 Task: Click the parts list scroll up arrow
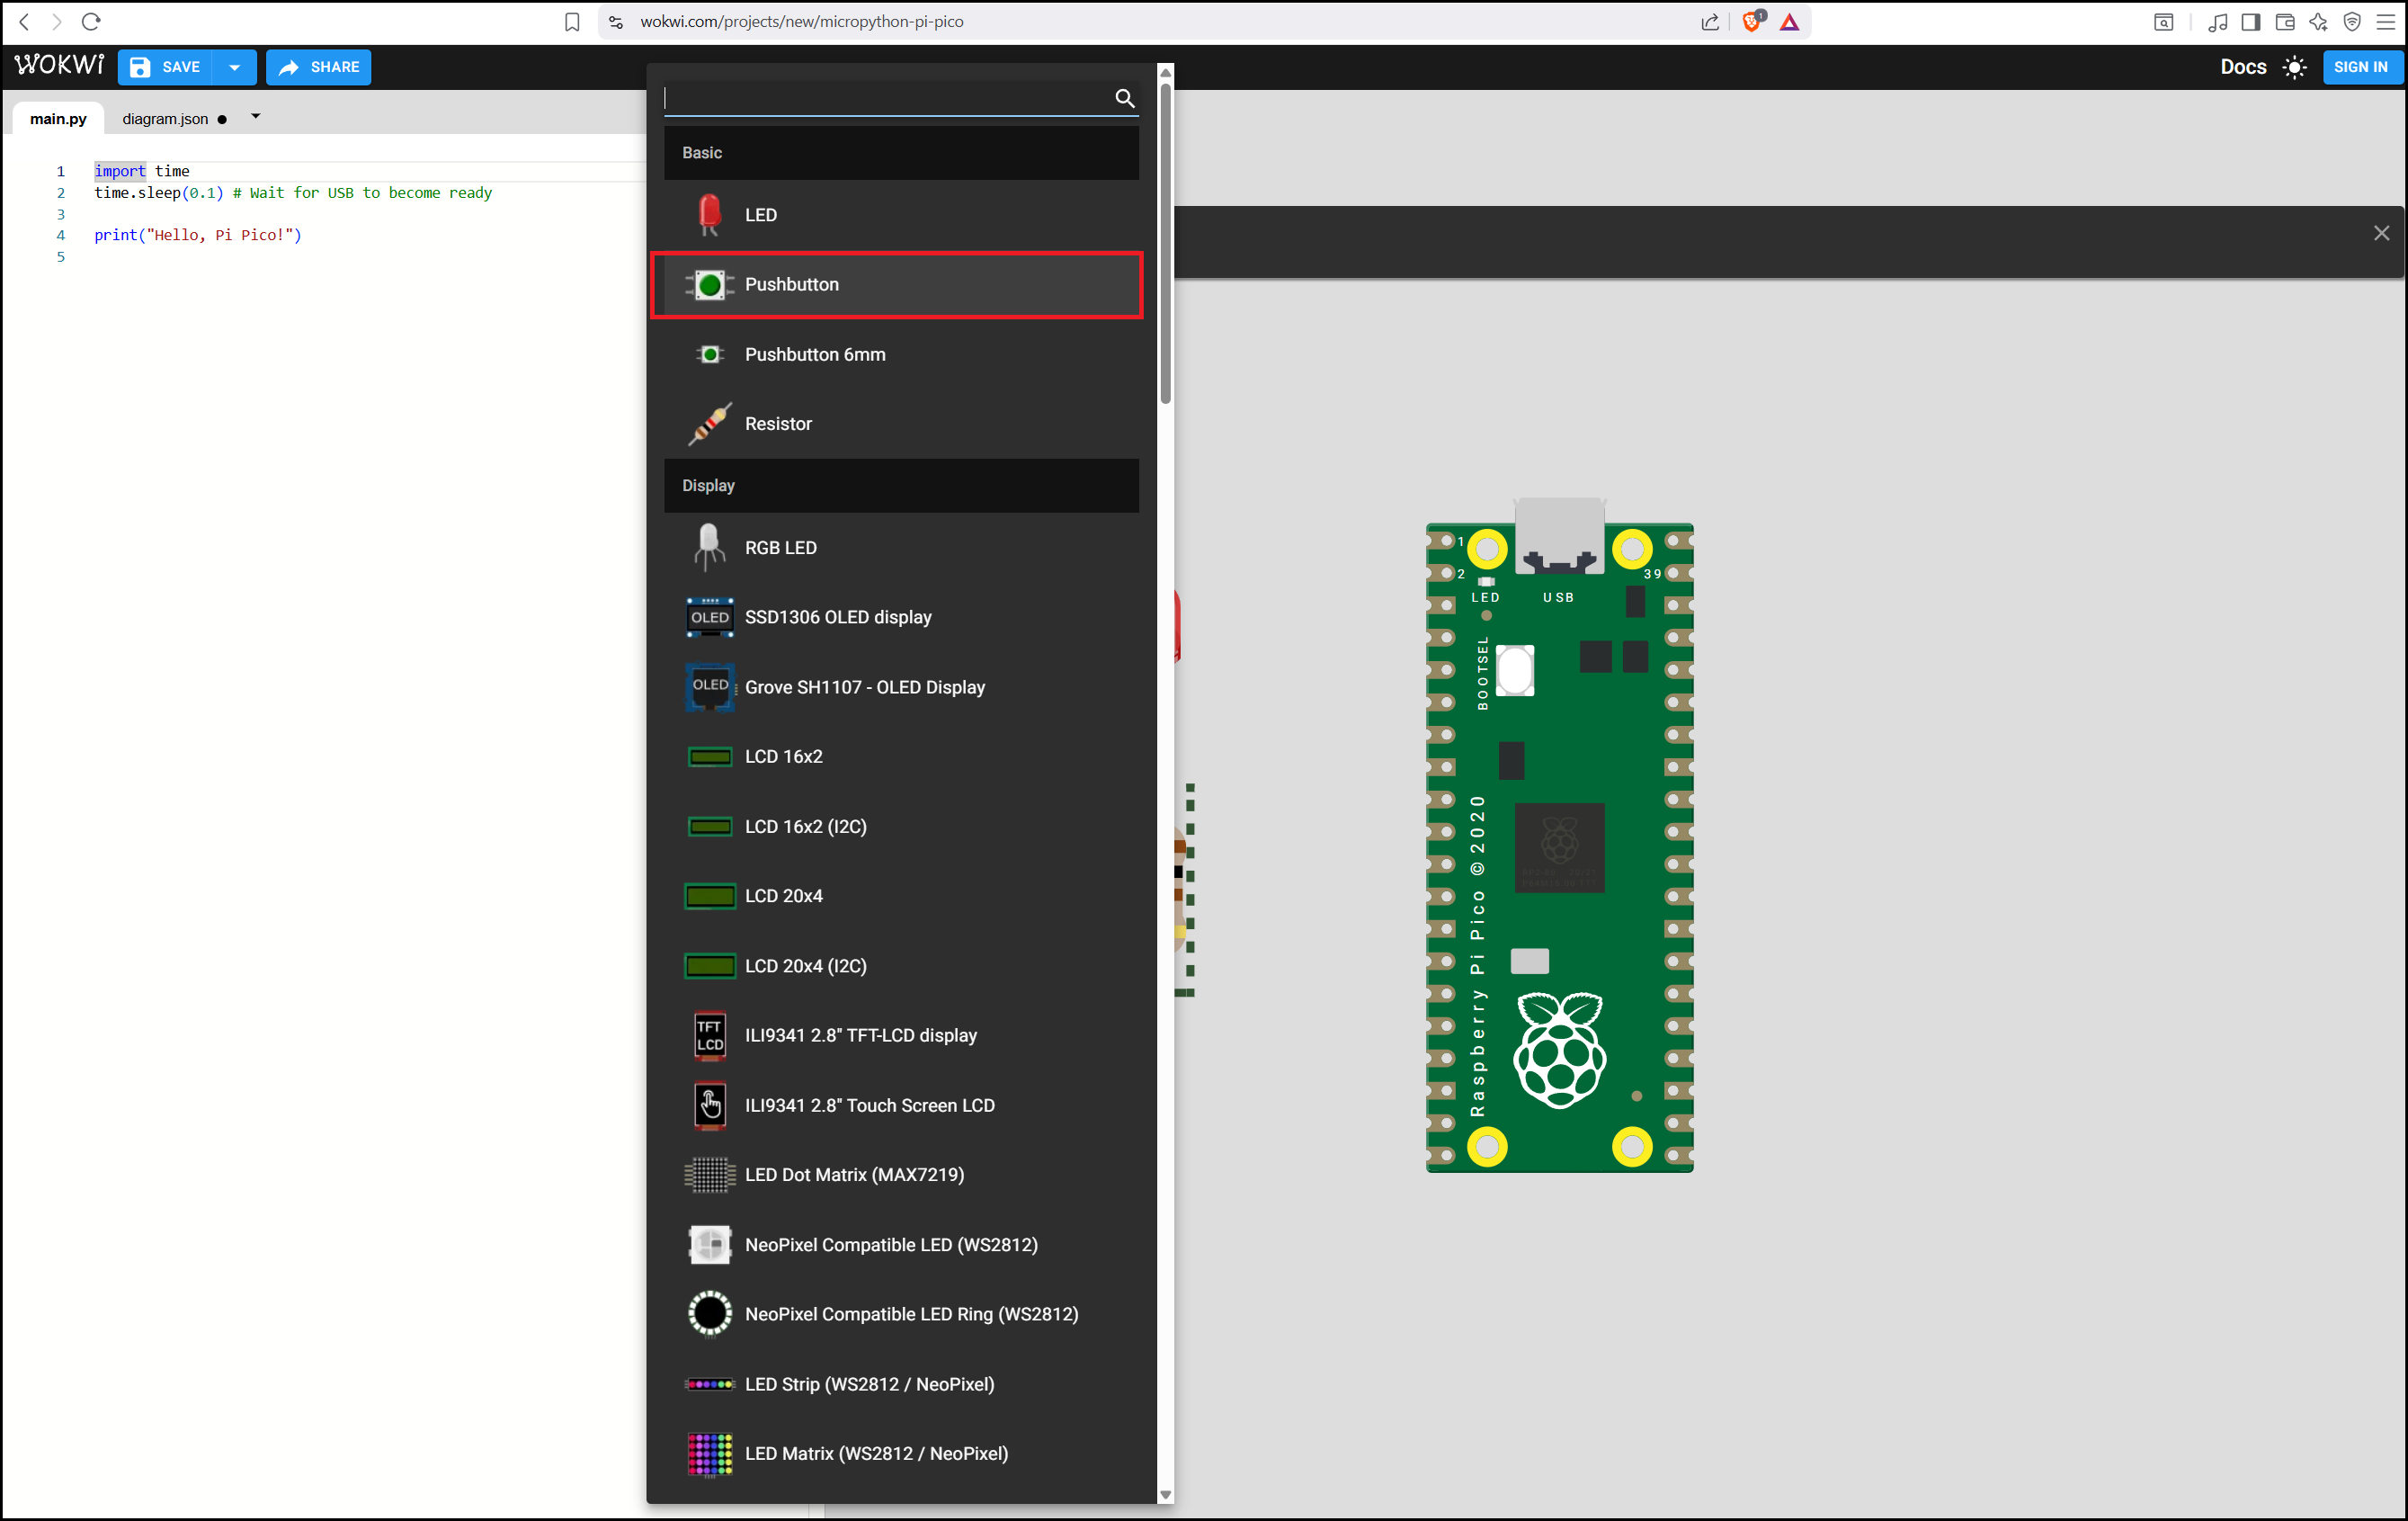click(x=1165, y=72)
